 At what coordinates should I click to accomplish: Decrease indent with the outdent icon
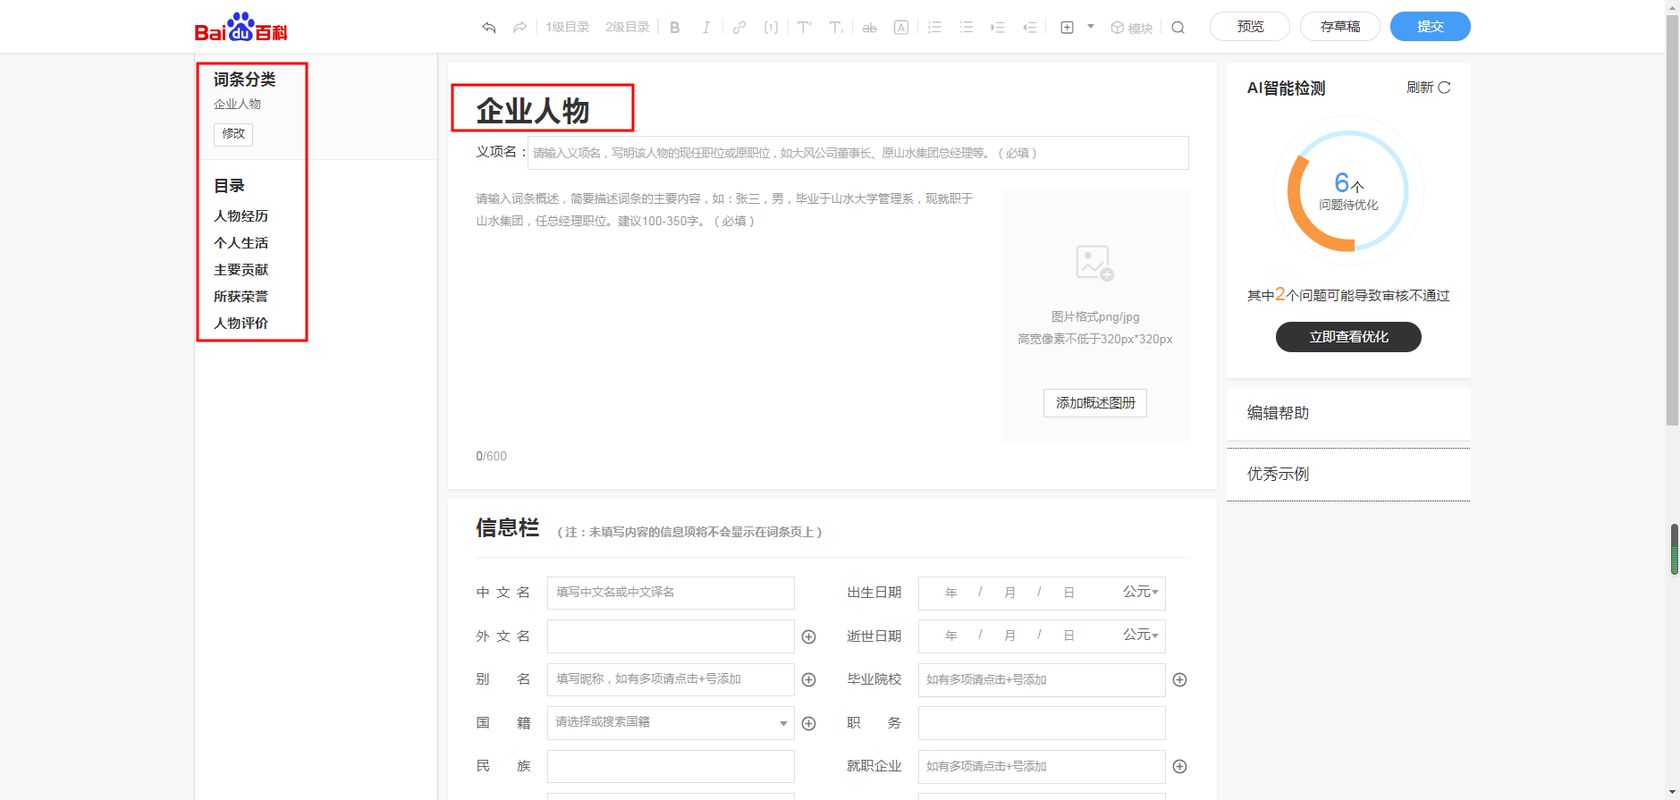(x=1029, y=28)
